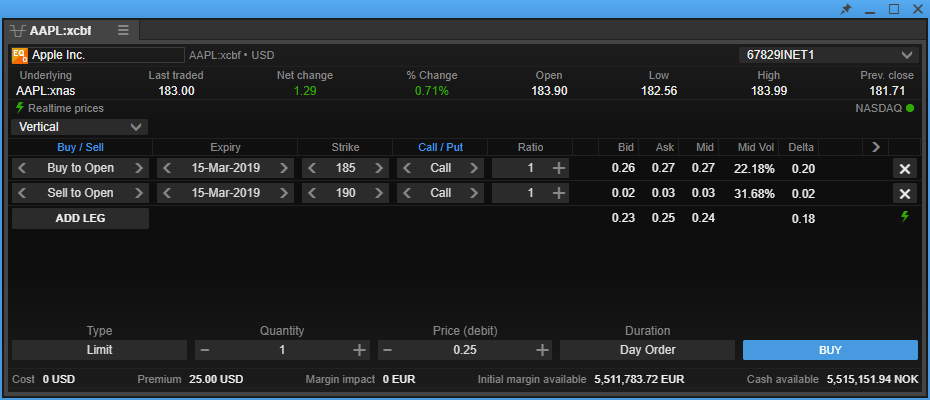Viewport: 930px width, 400px height.
Task: Click the ratio value on Buy leg
Action: point(531,168)
